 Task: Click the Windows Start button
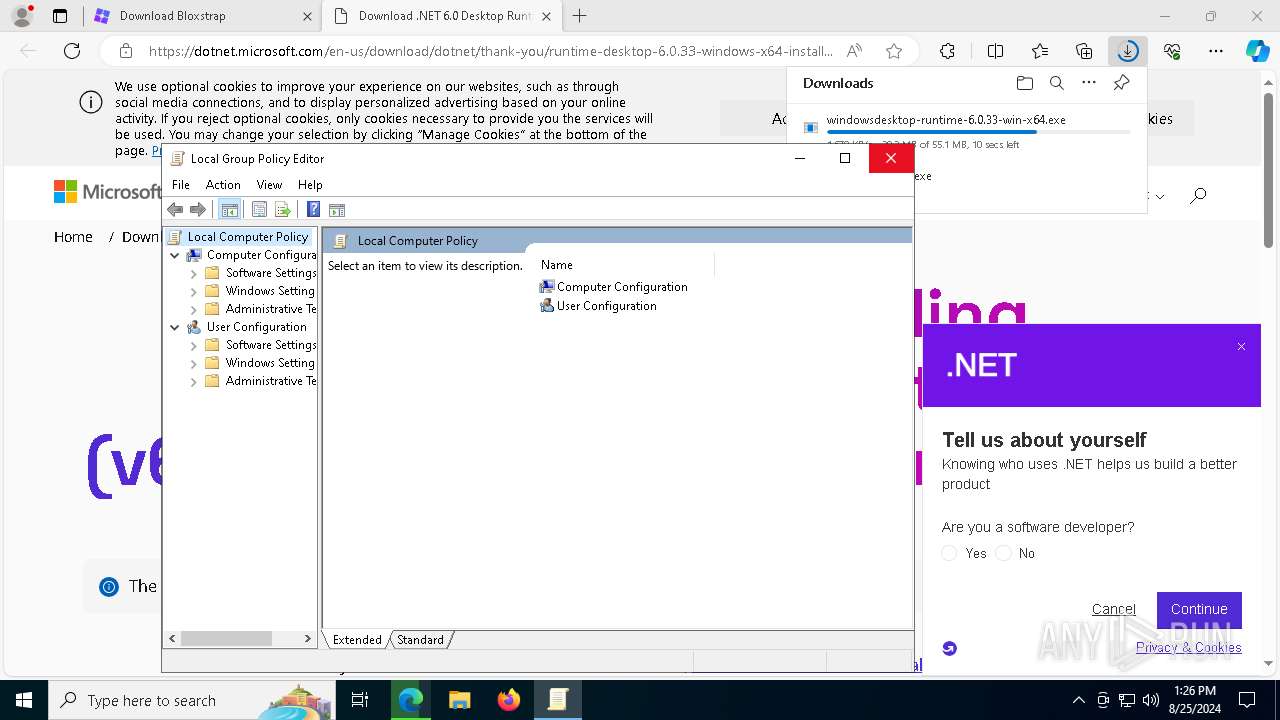coord(23,700)
